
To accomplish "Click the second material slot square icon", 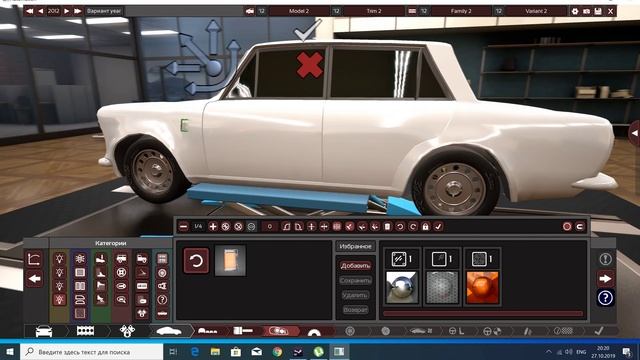I will click(439, 259).
